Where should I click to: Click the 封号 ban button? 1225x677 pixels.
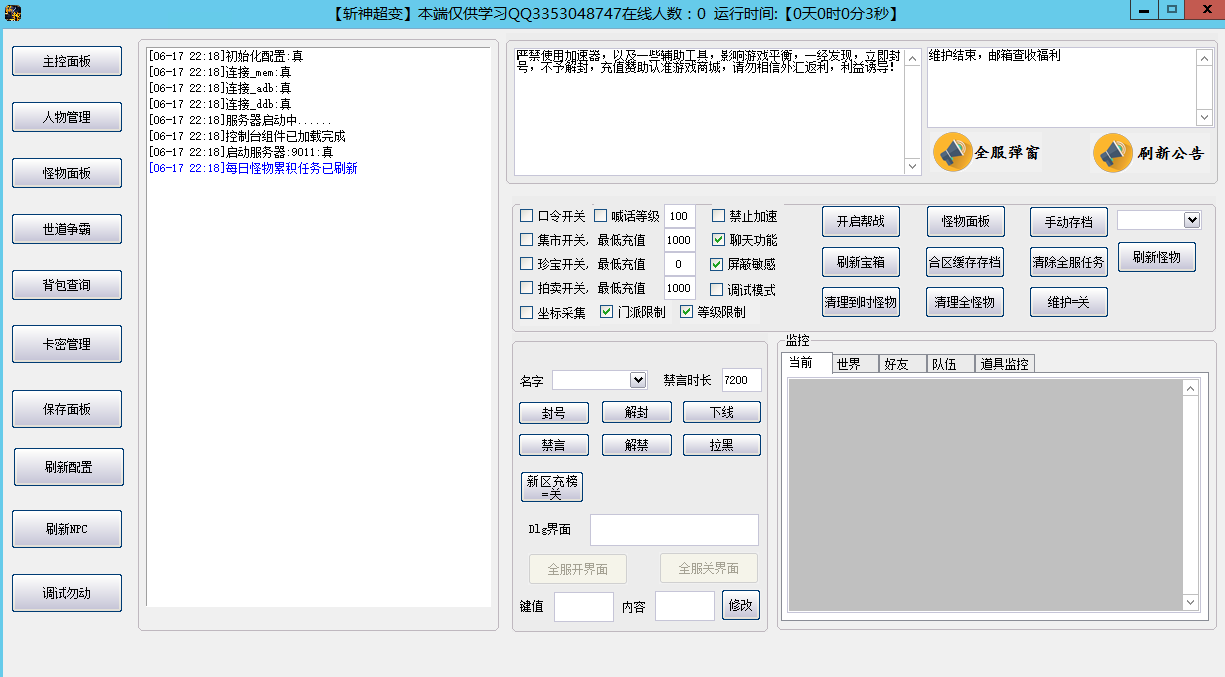coord(553,413)
